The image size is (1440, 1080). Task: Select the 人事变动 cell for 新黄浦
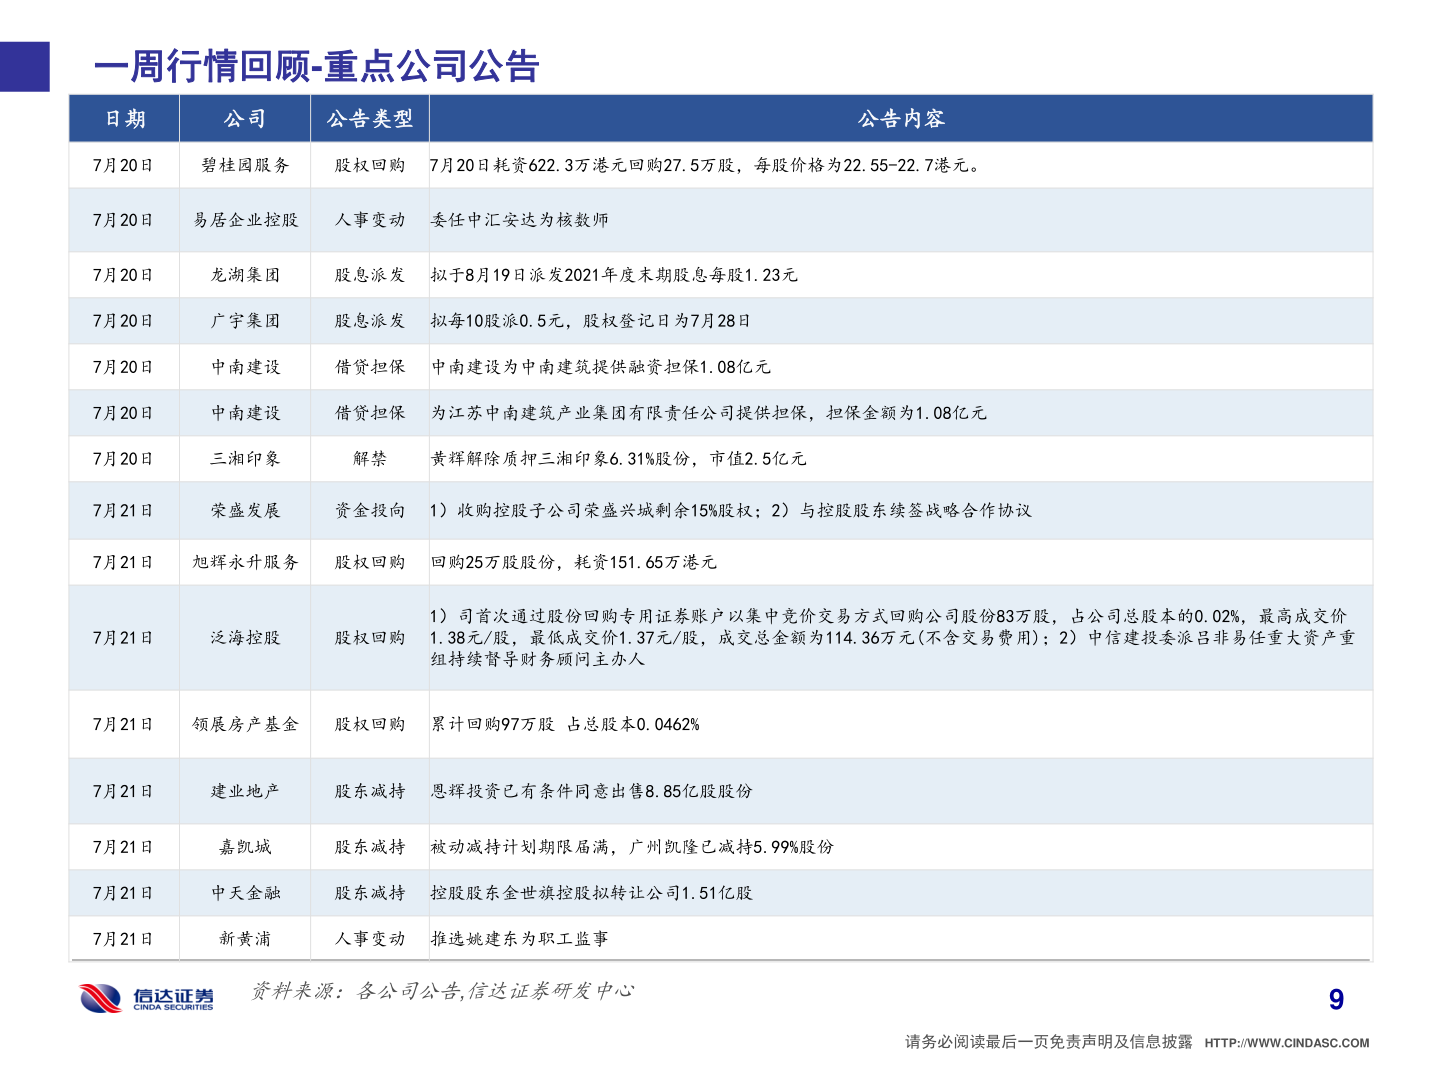click(369, 938)
